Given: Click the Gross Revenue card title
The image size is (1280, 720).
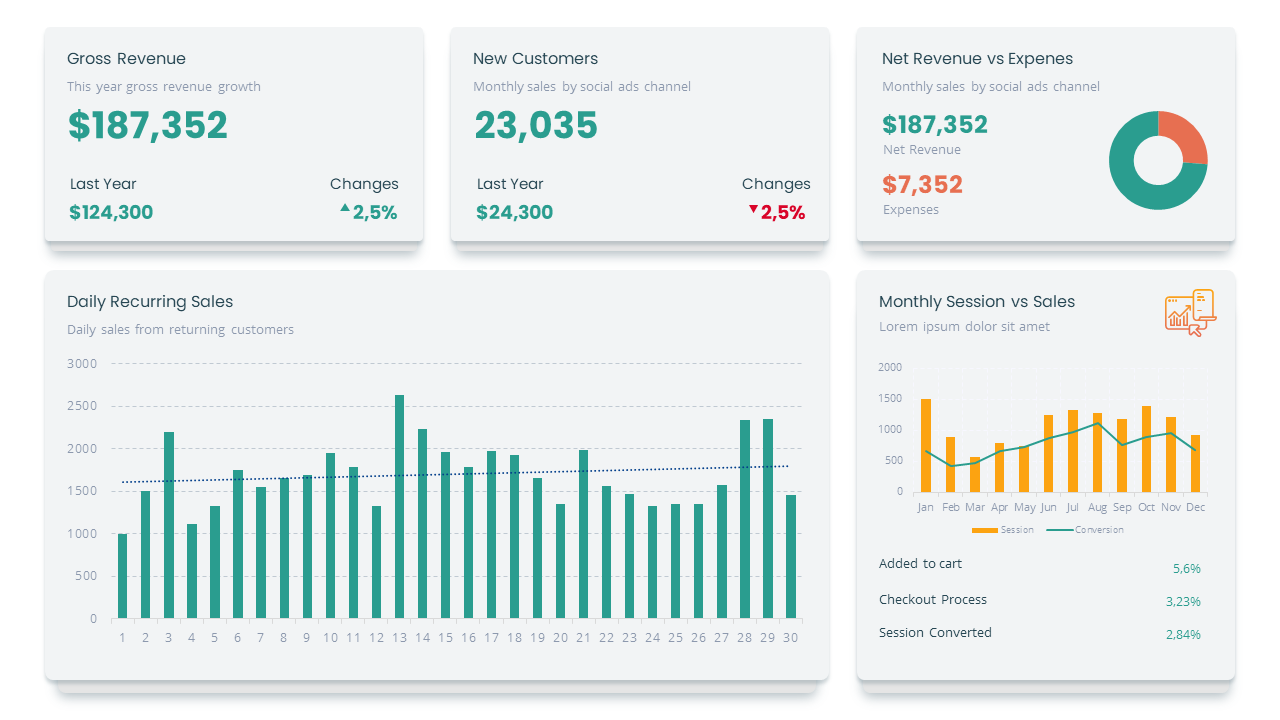Looking at the screenshot, I should pyautogui.click(x=126, y=59).
